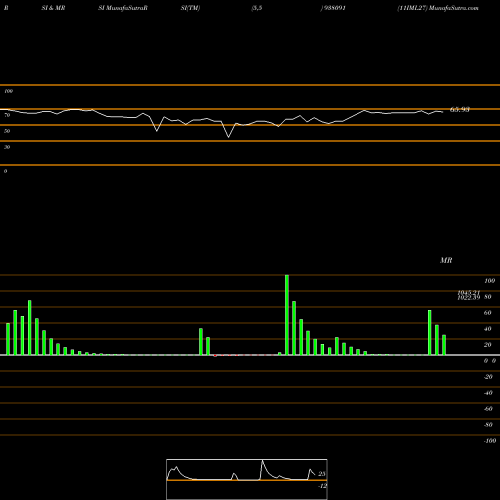Click the MR axis label -20
Image resolution: width=500 pixels, height=500 pixels.
[x=488, y=377]
